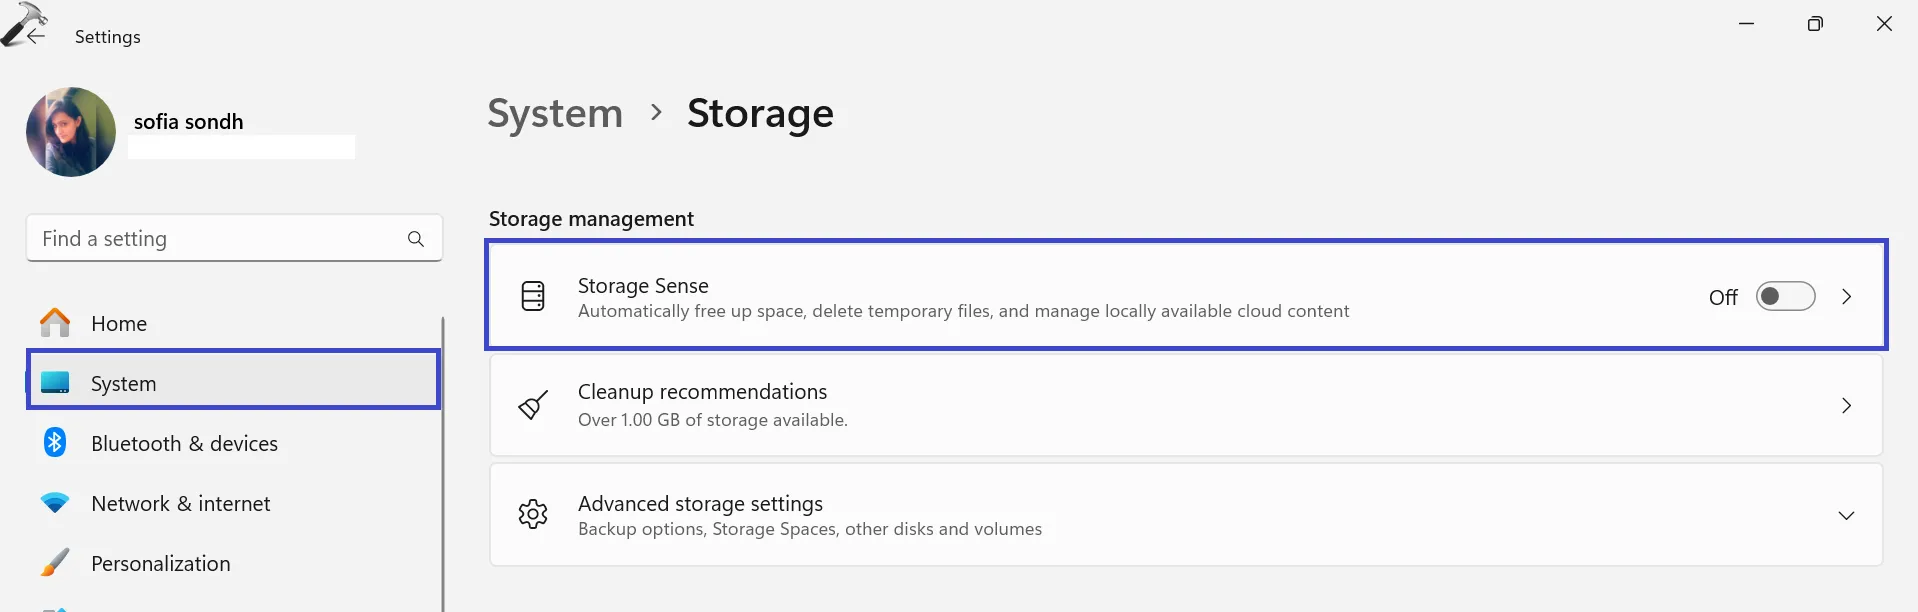Click the back arrow next to Settings
The image size is (1918, 612).
click(x=36, y=37)
